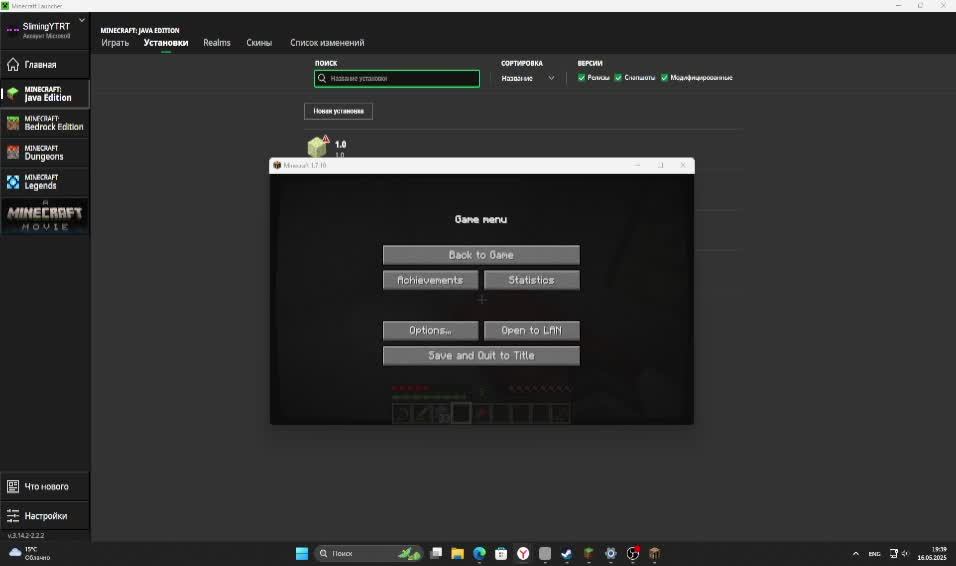The image size is (956, 566).
Task: Click Open to LAN button
Action: [x=532, y=331]
